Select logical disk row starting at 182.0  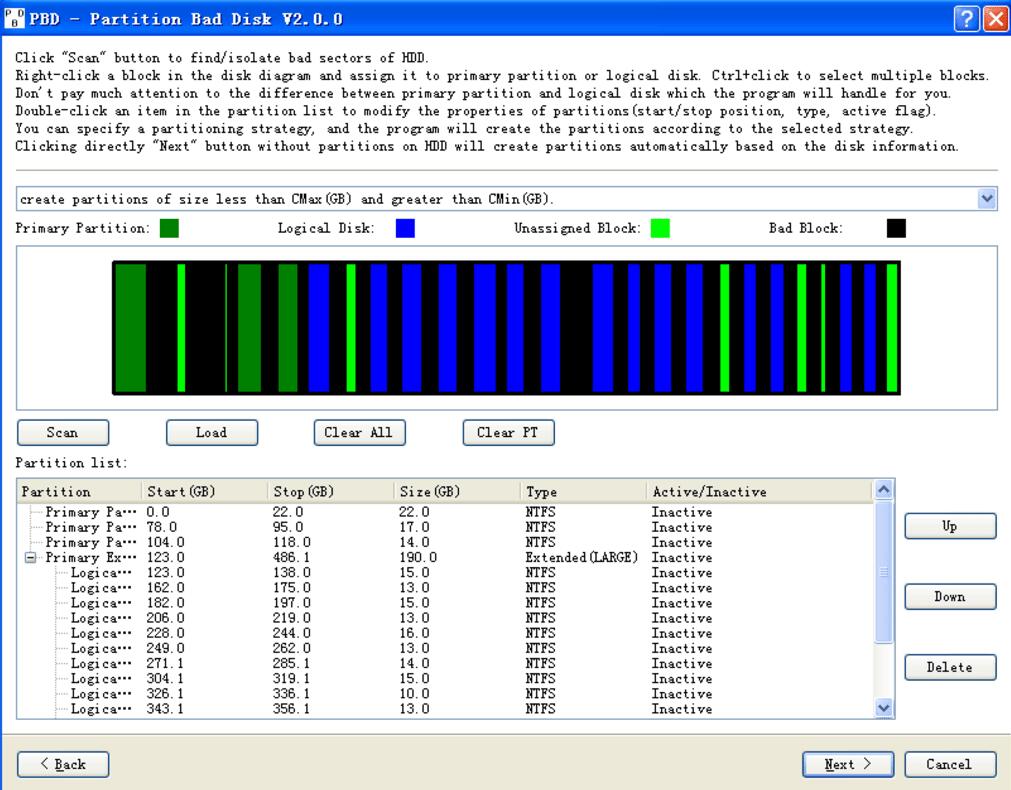(x=445, y=603)
